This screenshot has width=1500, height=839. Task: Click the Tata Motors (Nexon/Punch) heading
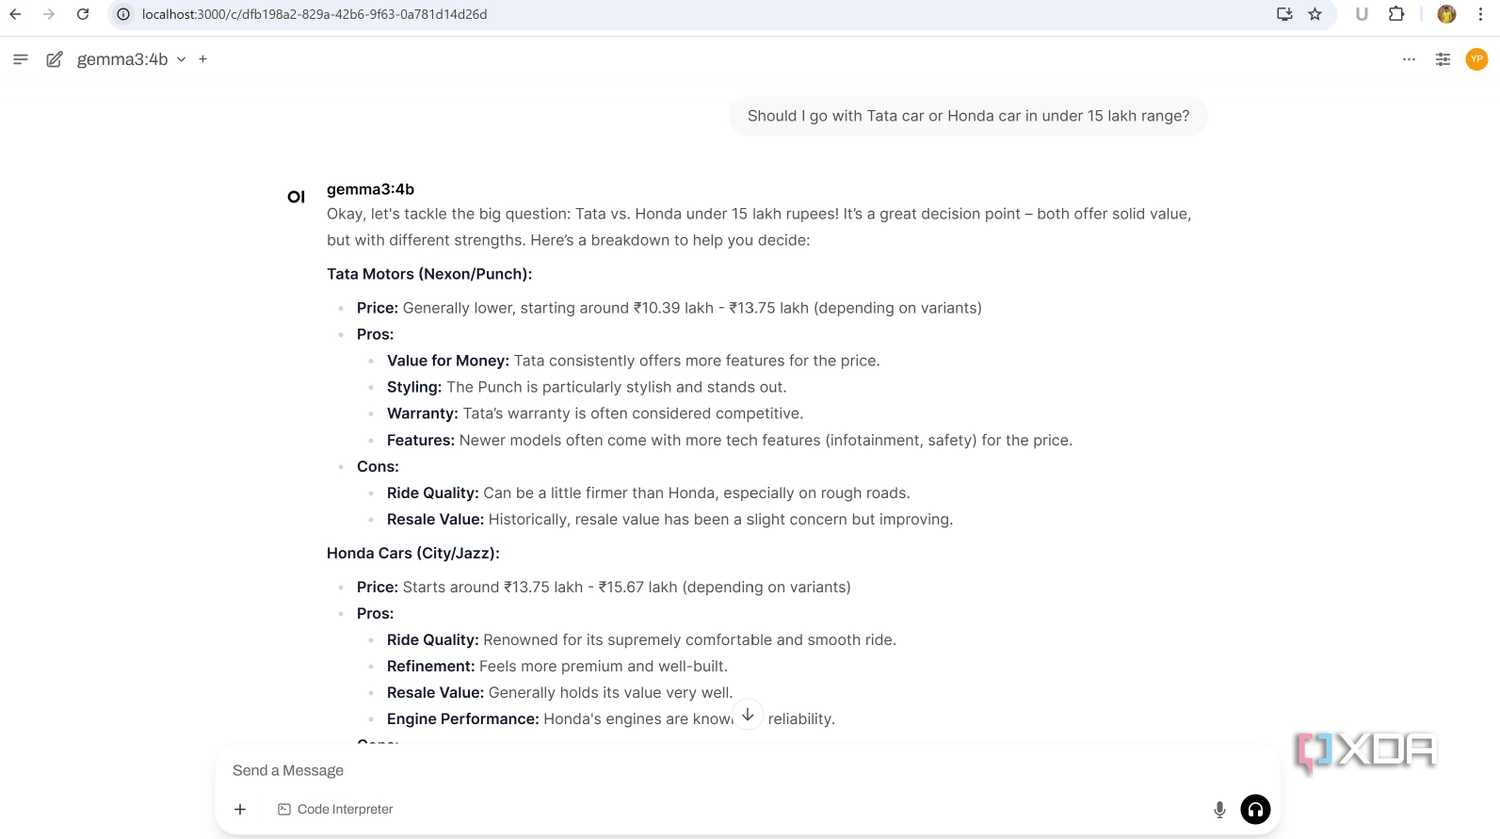pyautogui.click(x=429, y=274)
